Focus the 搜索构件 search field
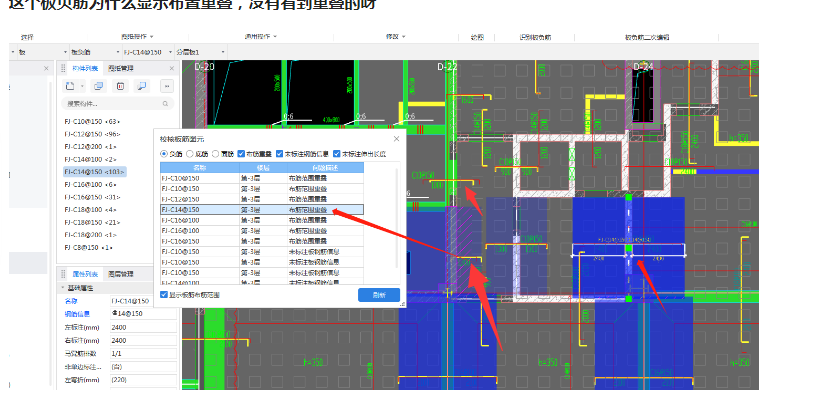Viewport: 820px width, 396px height. (x=118, y=104)
